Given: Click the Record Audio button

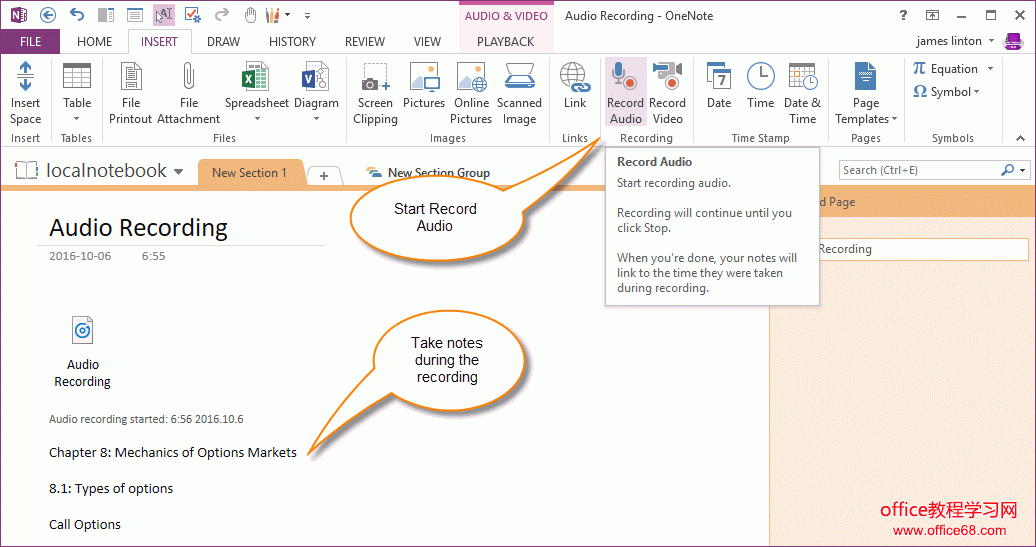Looking at the screenshot, I should click(x=625, y=93).
